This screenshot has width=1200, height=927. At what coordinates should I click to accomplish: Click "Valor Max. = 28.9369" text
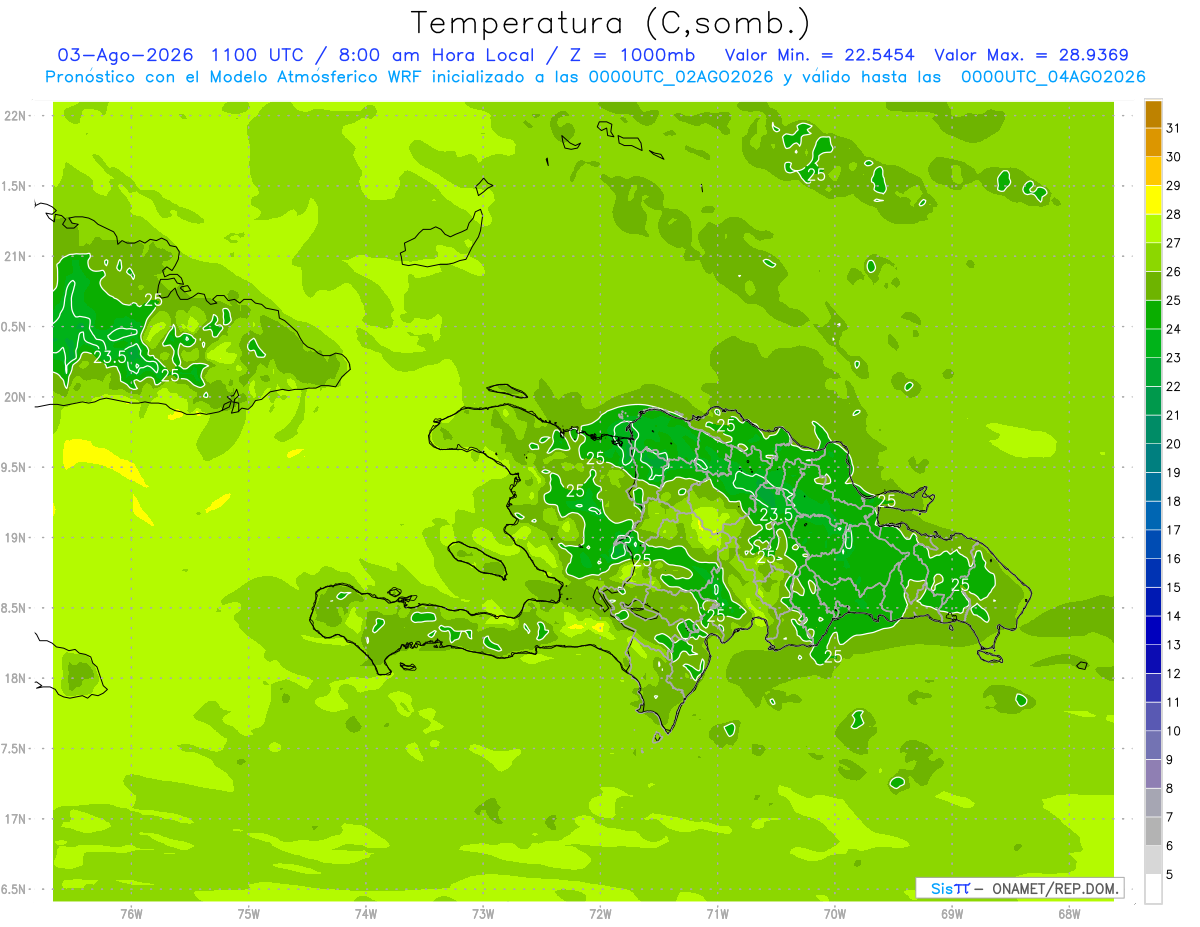coord(1034,55)
